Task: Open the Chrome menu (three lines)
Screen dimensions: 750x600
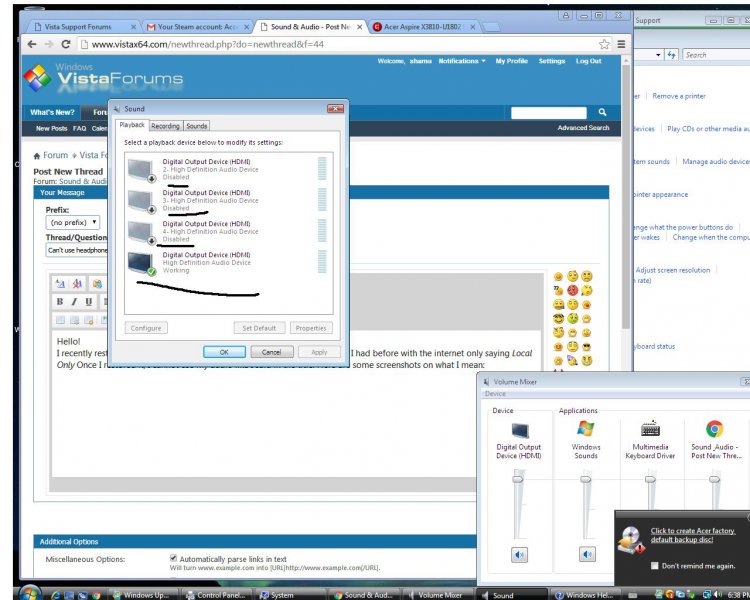Action: [x=621, y=44]
